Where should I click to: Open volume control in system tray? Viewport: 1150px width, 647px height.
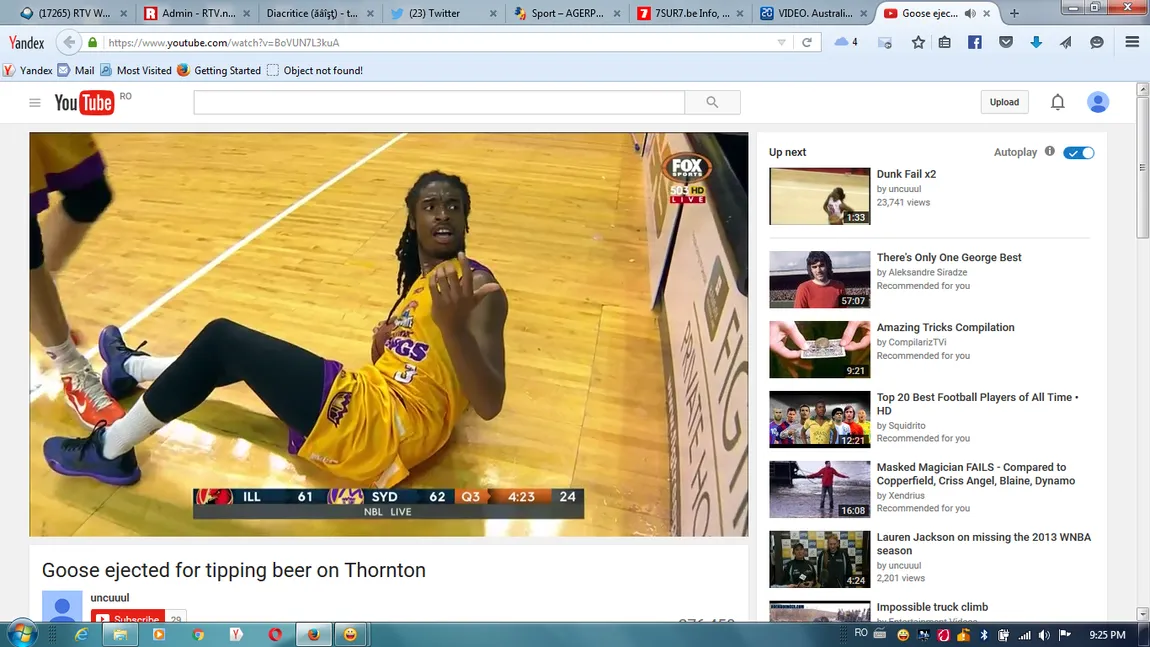click(x=1044, y=635)
